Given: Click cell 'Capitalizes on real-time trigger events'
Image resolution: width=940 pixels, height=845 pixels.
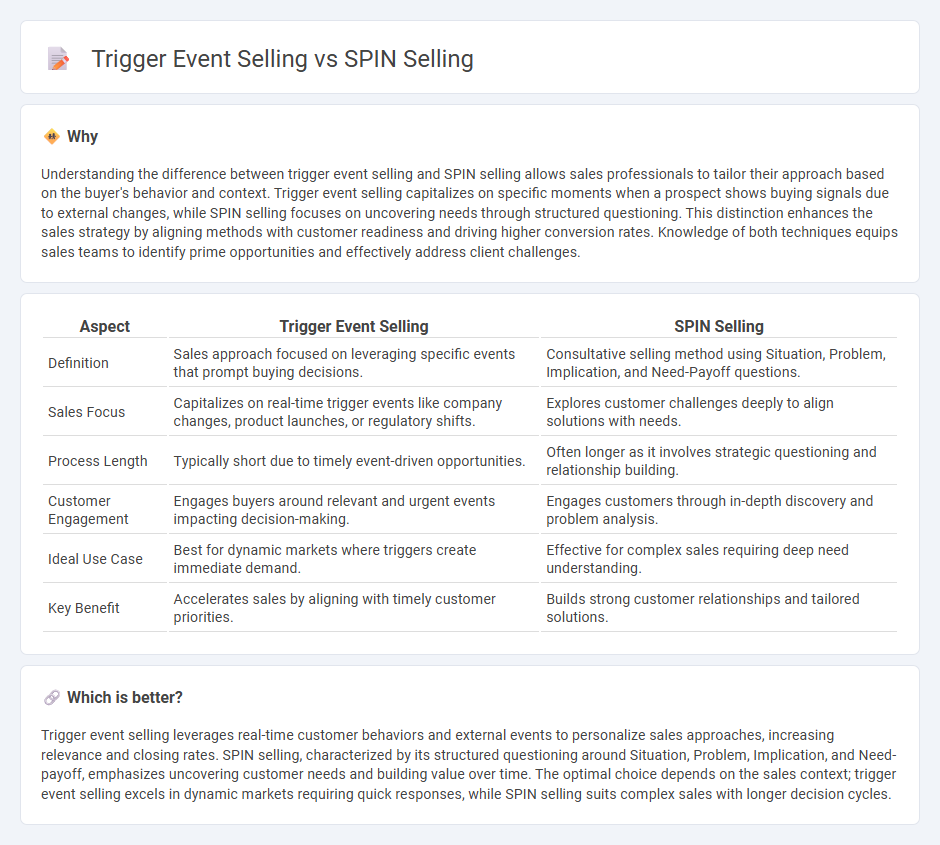Looking at the screenshot, I should coord(354,412).
